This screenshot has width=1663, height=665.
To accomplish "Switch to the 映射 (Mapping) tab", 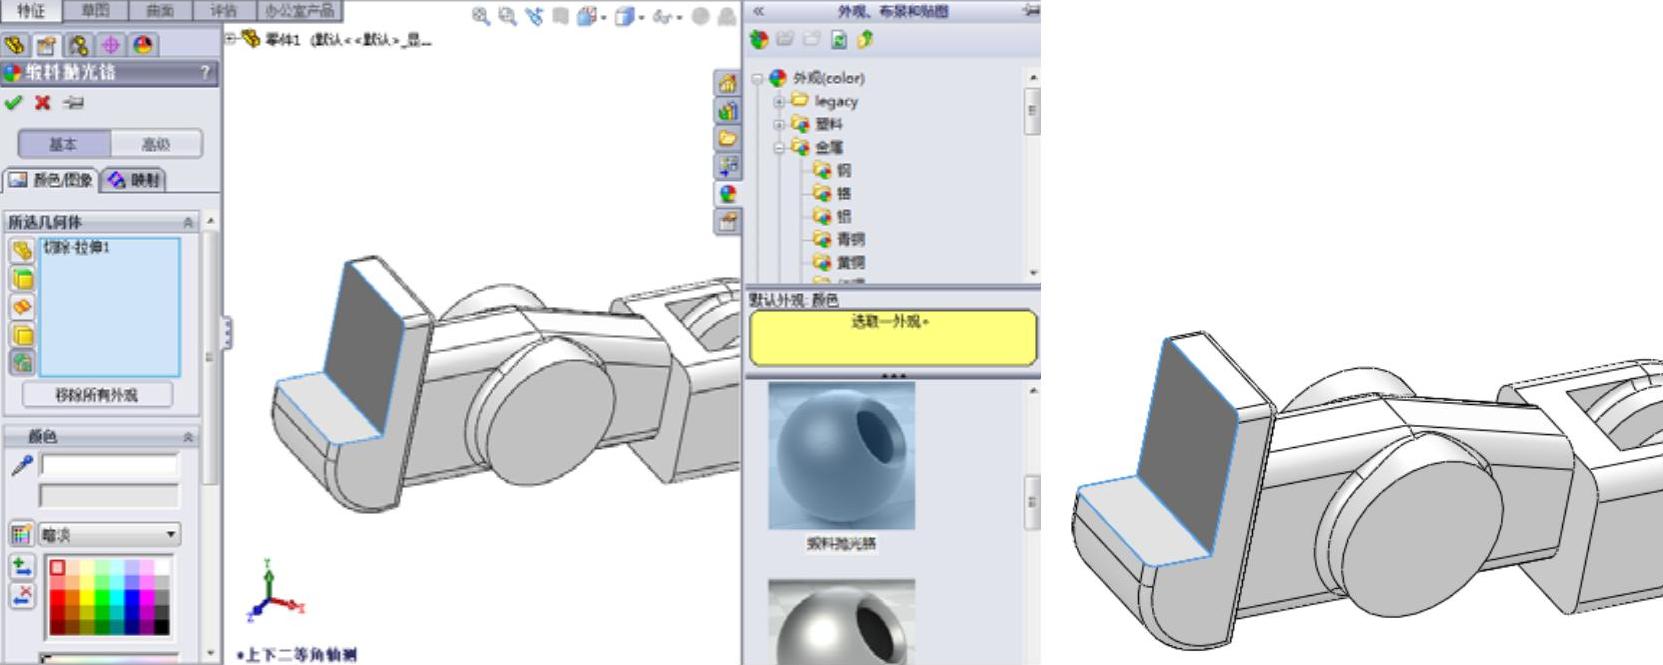I will [x=134, y=180].
